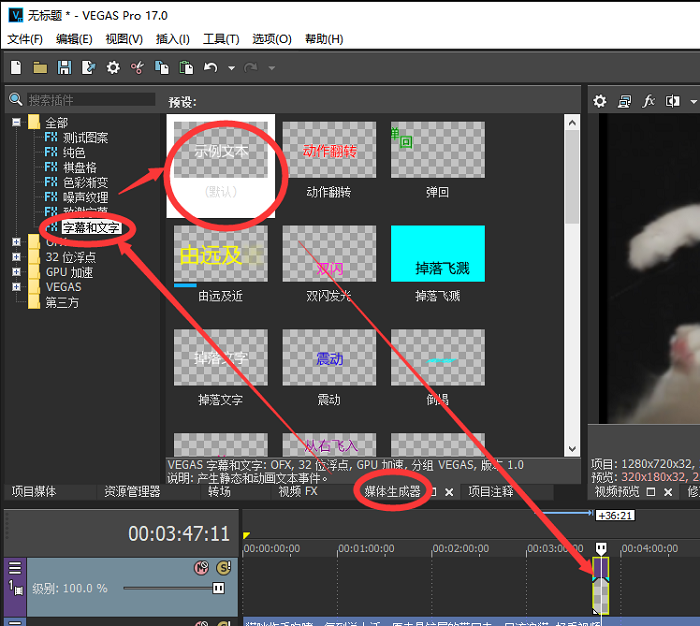700x626 pixels.
Task: Open the 选项(O) menu
Action: pyautogui.click(x=272, y=39)
